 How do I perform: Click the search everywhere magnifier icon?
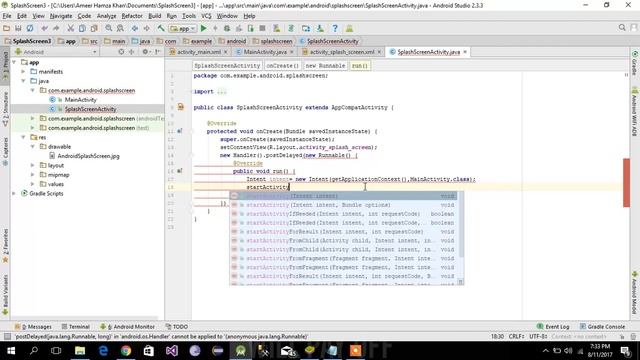click(x=622, y=27)
